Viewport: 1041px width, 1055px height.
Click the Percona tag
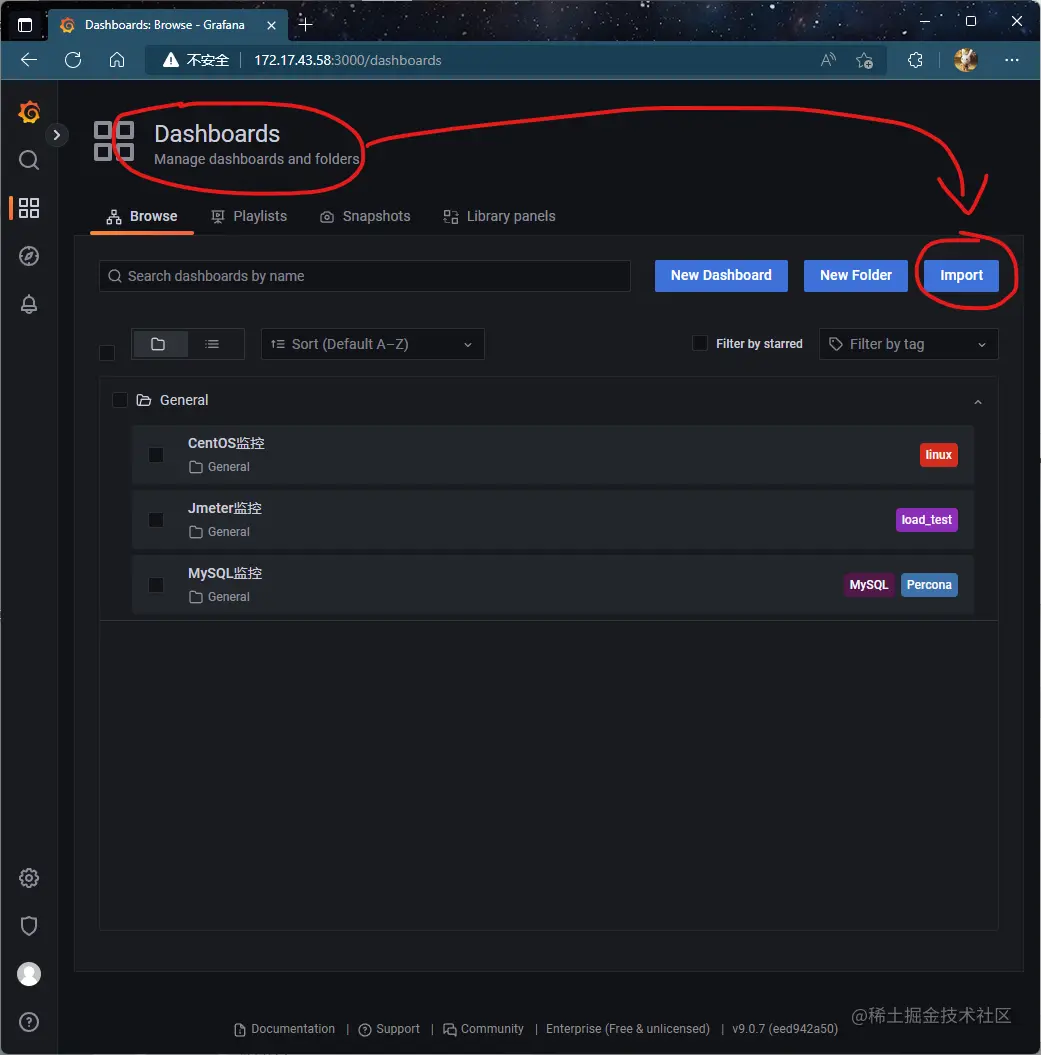[x=929, y=585]
